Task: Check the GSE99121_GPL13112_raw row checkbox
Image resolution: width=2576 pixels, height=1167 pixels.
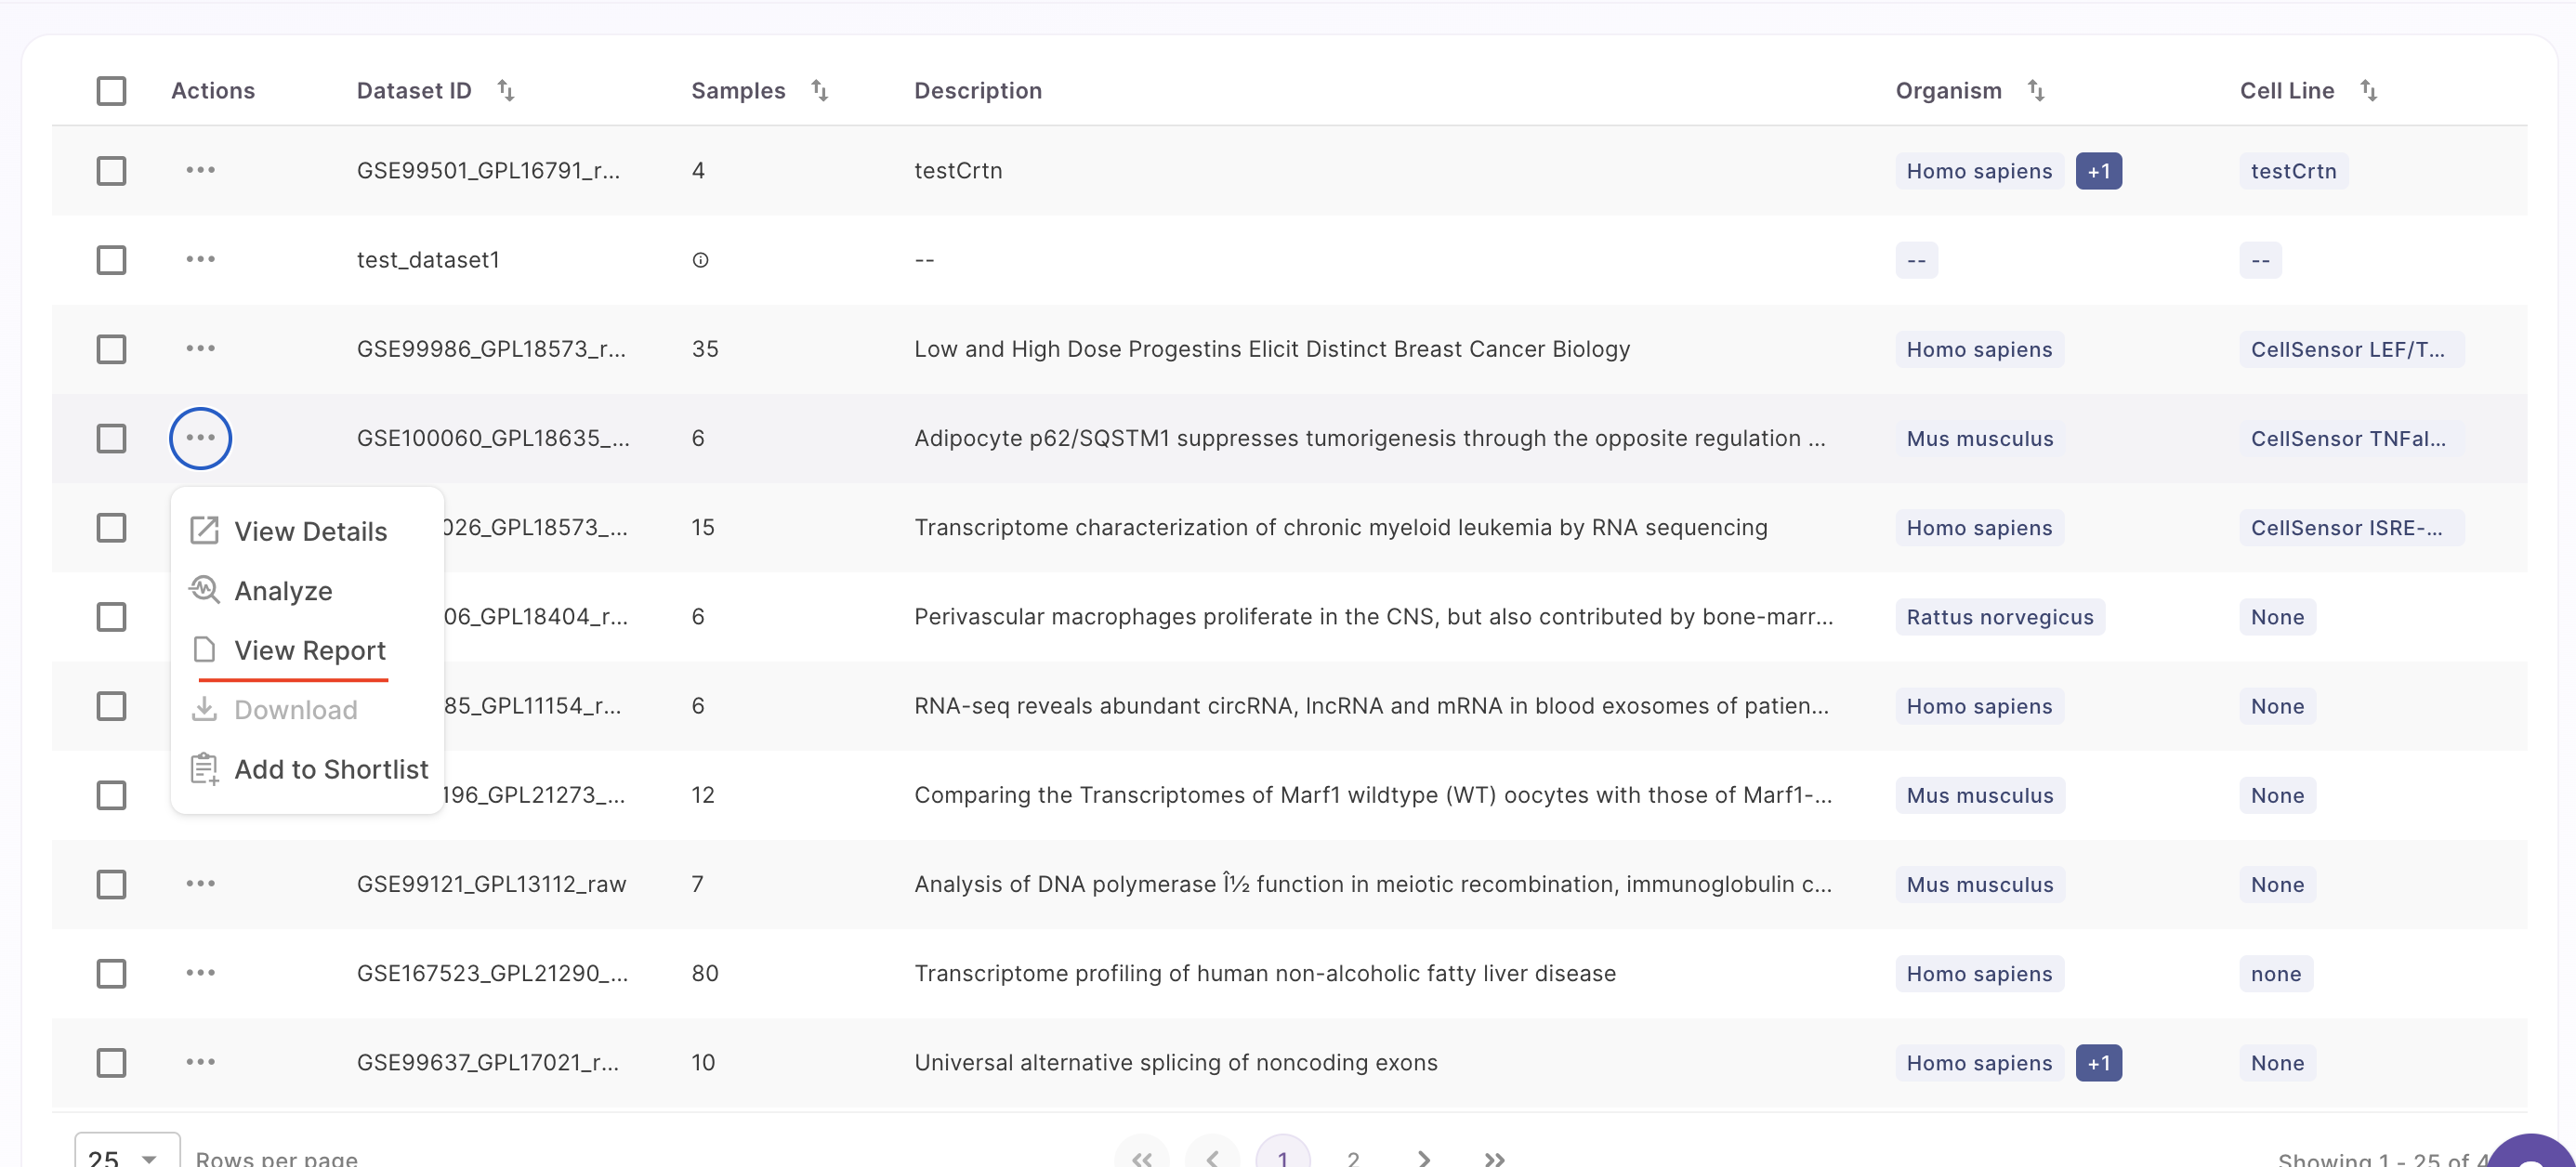Action: click(111, 884)
